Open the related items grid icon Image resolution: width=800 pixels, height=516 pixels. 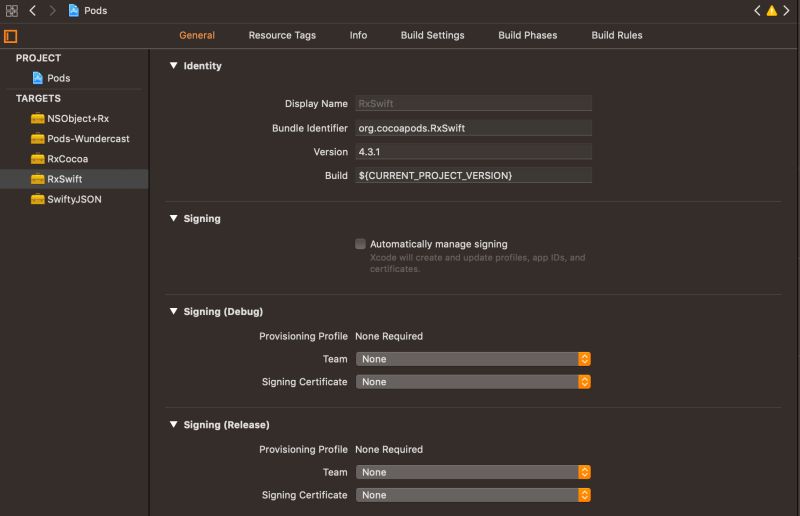pyautogui.click(x=12, y=11)
